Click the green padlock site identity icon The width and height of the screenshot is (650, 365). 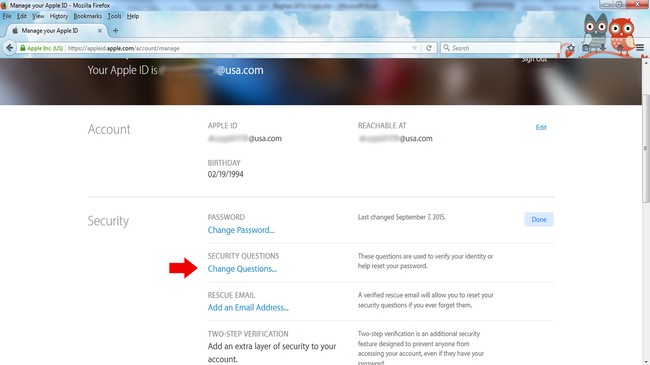(22, 48)
